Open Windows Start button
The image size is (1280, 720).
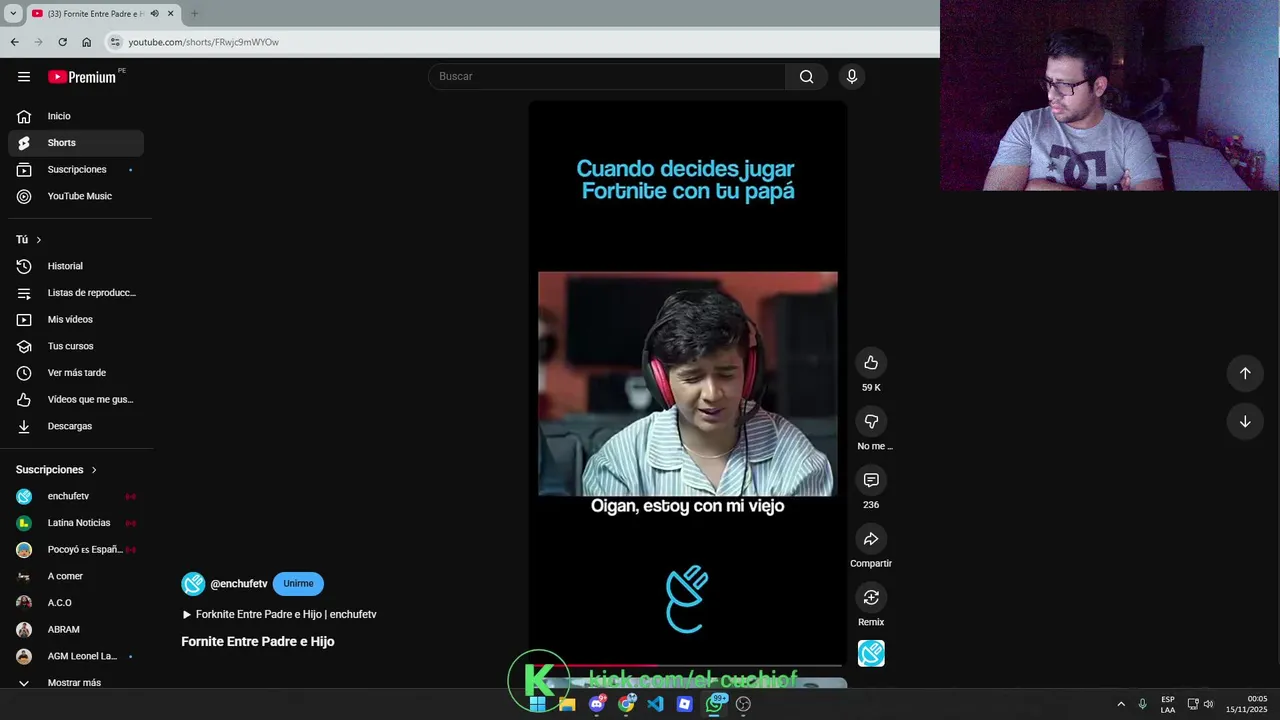[538, 704]
